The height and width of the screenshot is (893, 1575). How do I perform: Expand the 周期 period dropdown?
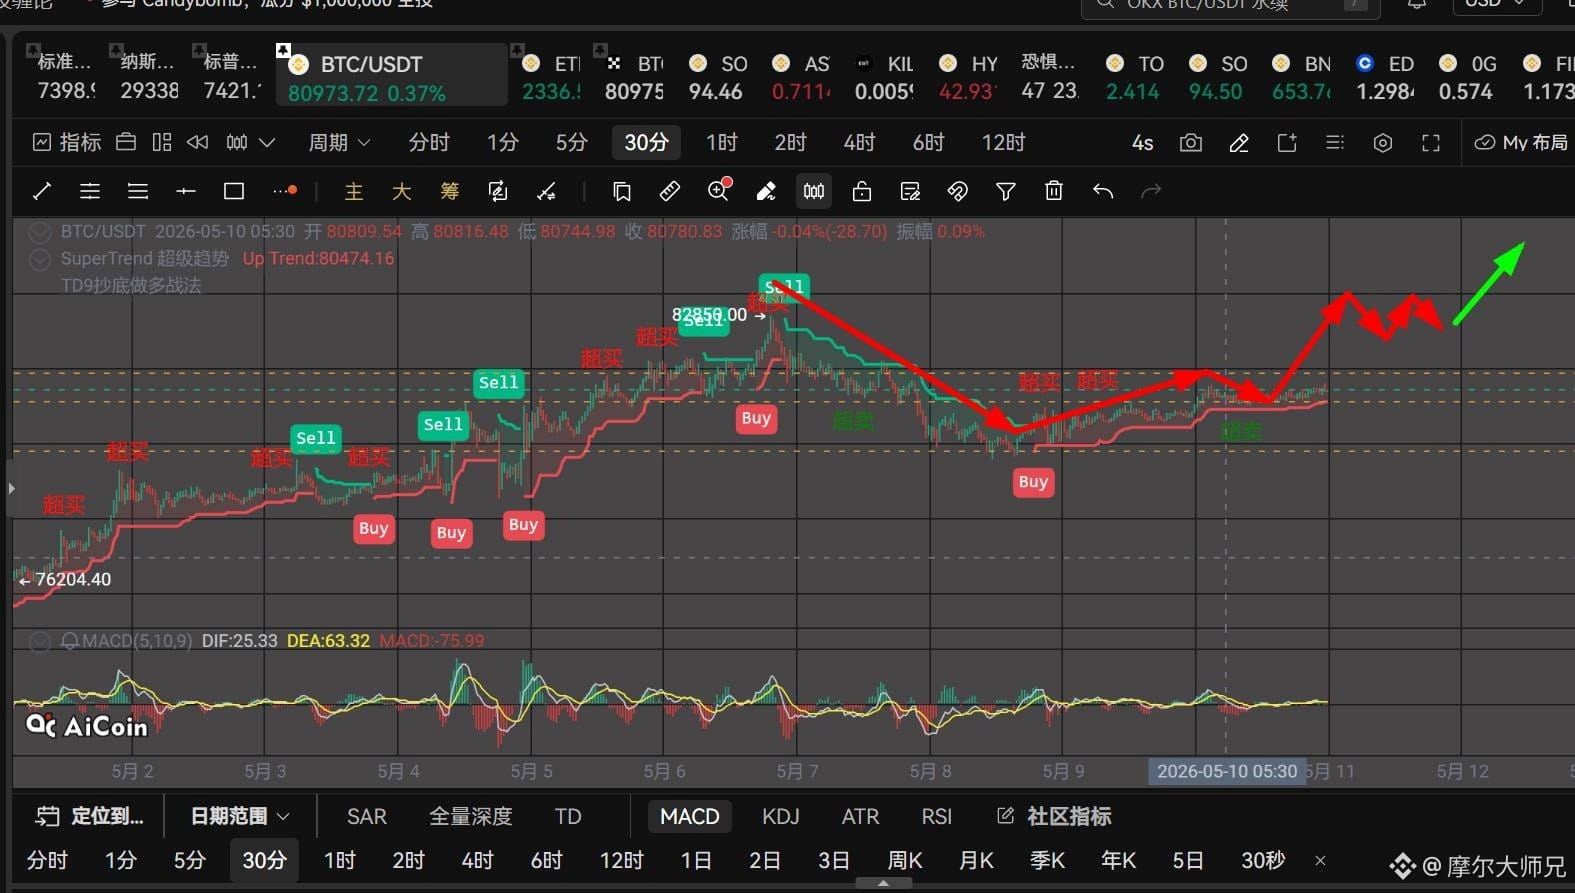tap(339, 143)
